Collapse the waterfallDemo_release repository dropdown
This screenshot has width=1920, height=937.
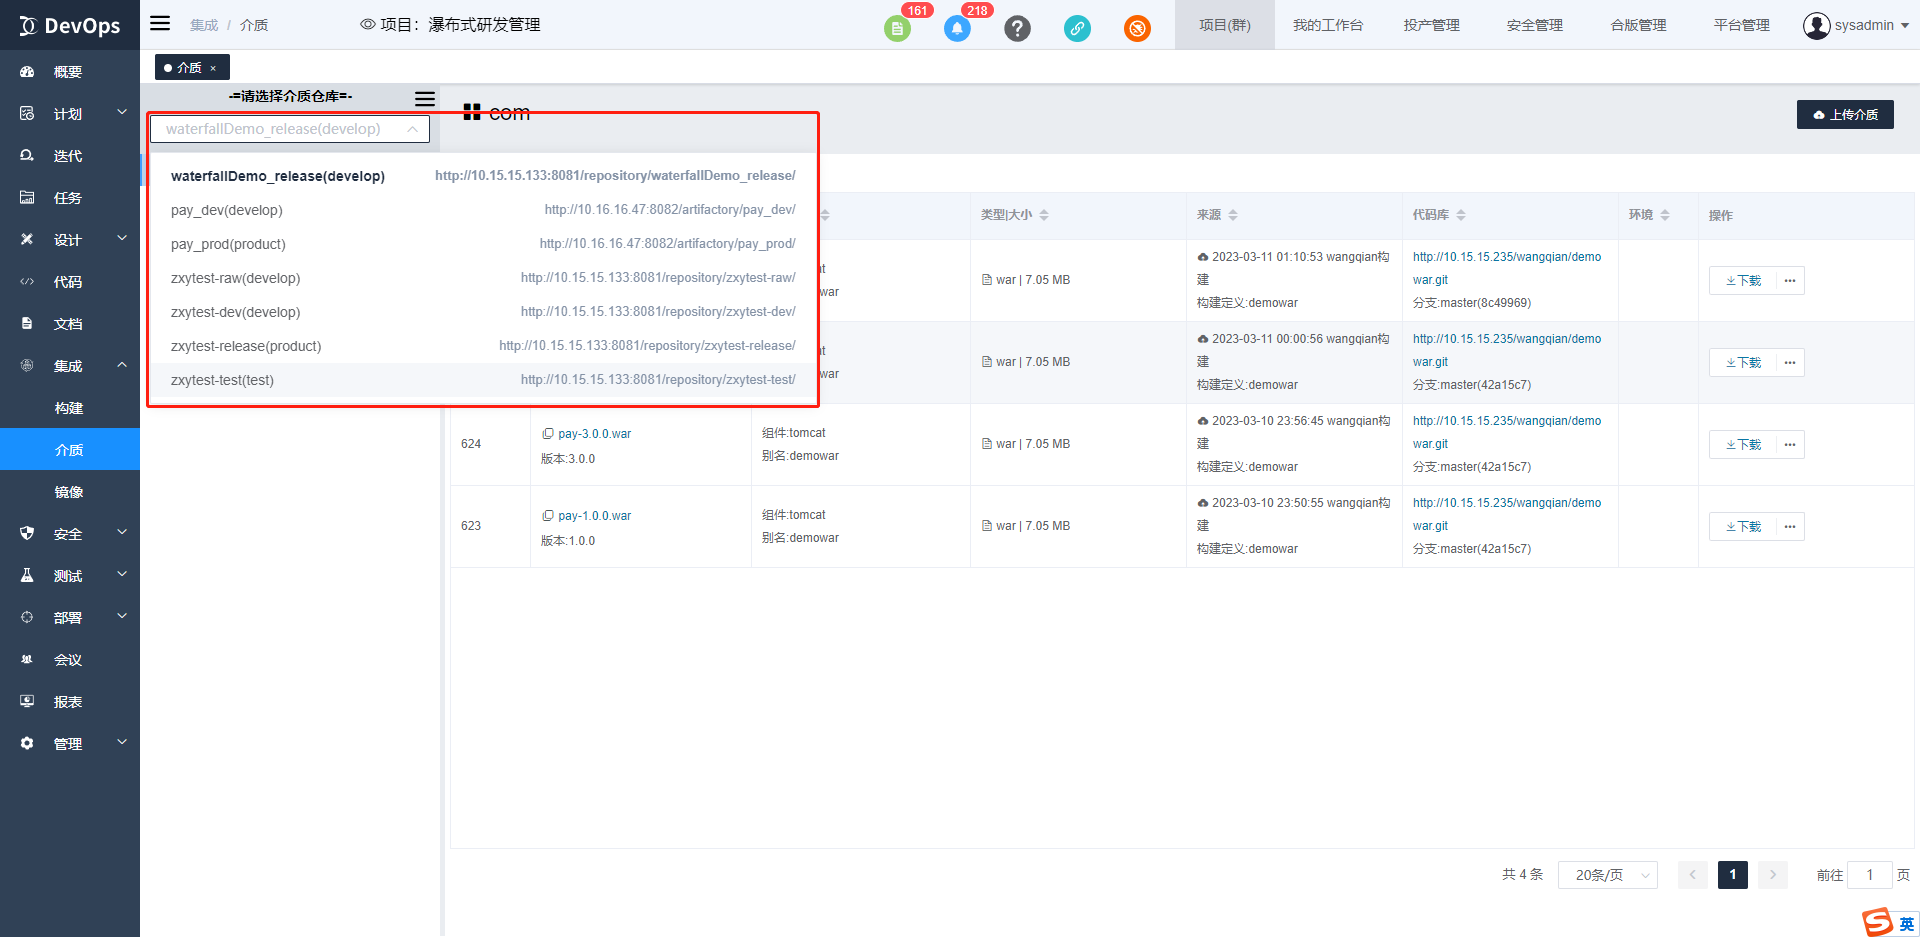tap(412, 129)
